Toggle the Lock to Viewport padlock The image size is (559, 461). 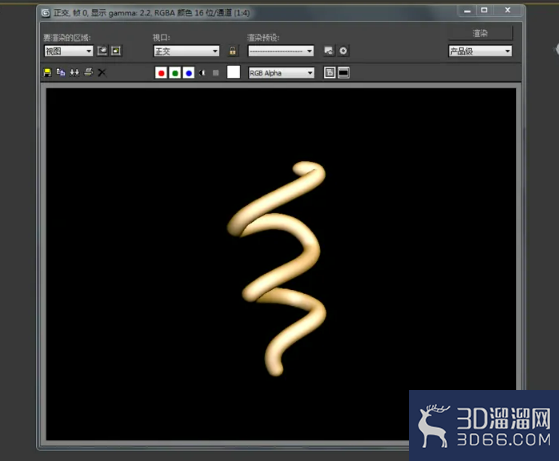(232, 51)
